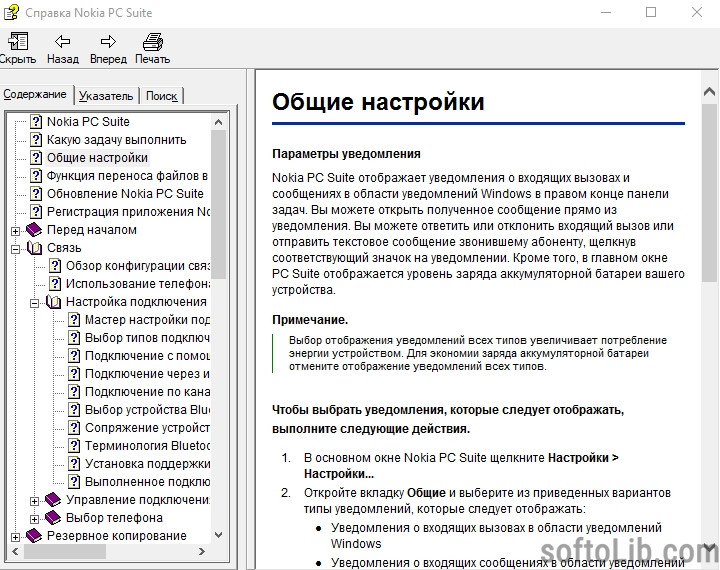This screenshot has height=570, width=720.
Task: Click the page icon beside Подключение через
Action: (x=74, y=373)
